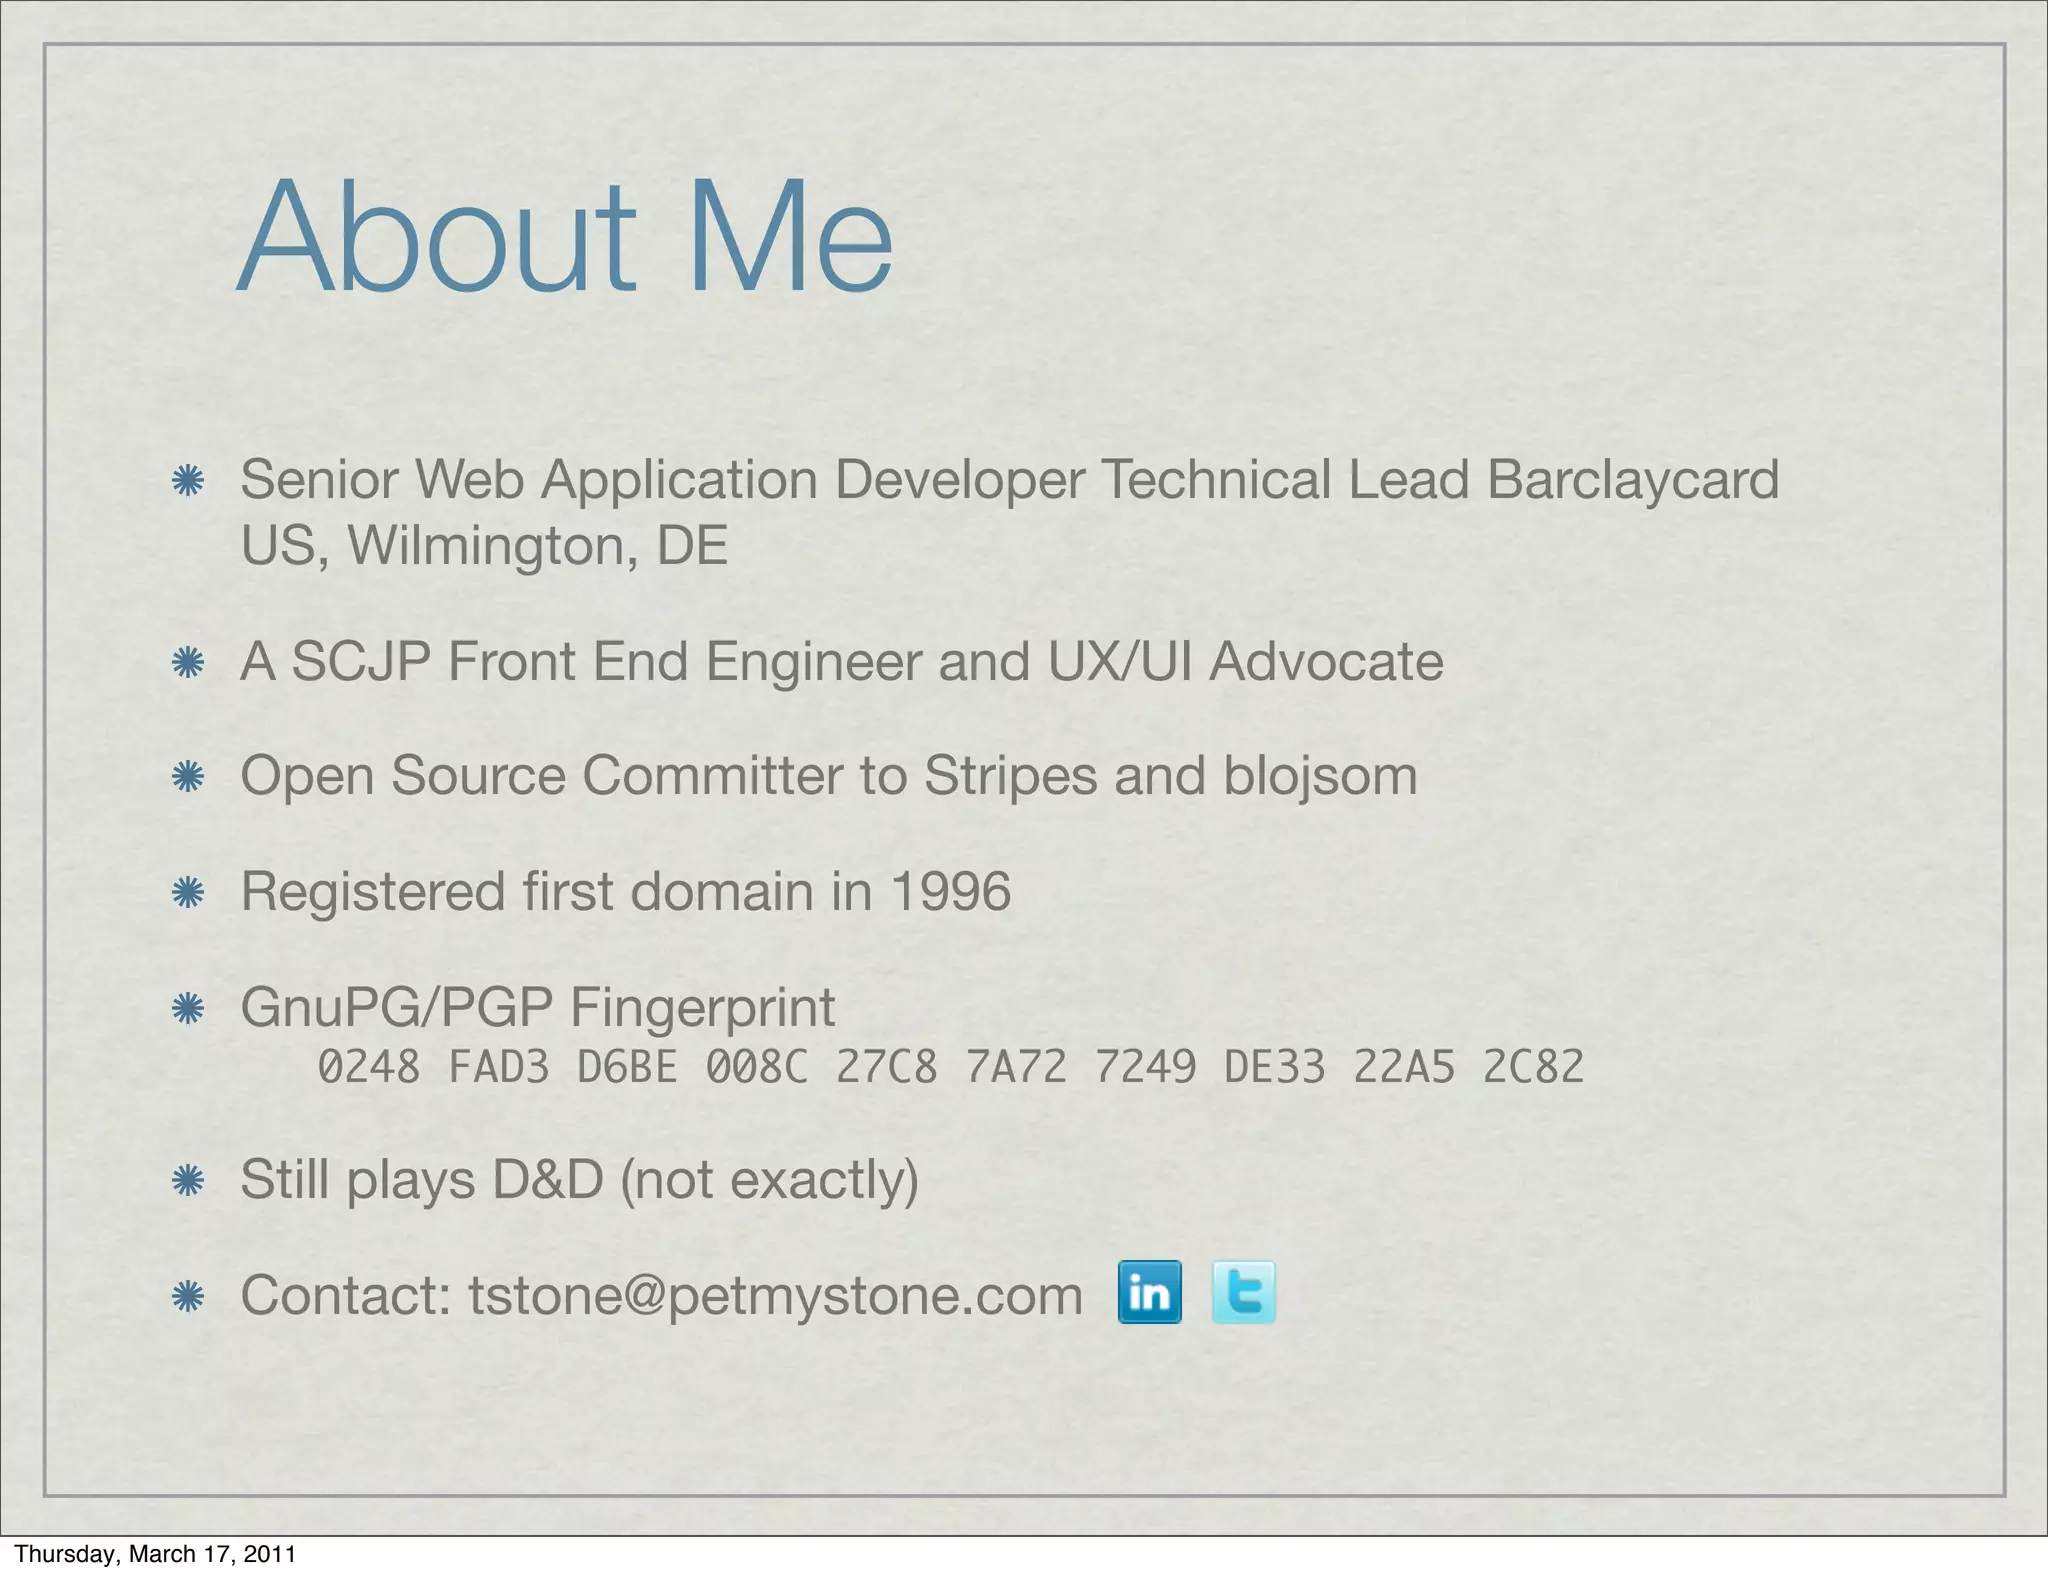
Task: Click the tstone@petmystone.com email address
Action: tap(776, 1296)
